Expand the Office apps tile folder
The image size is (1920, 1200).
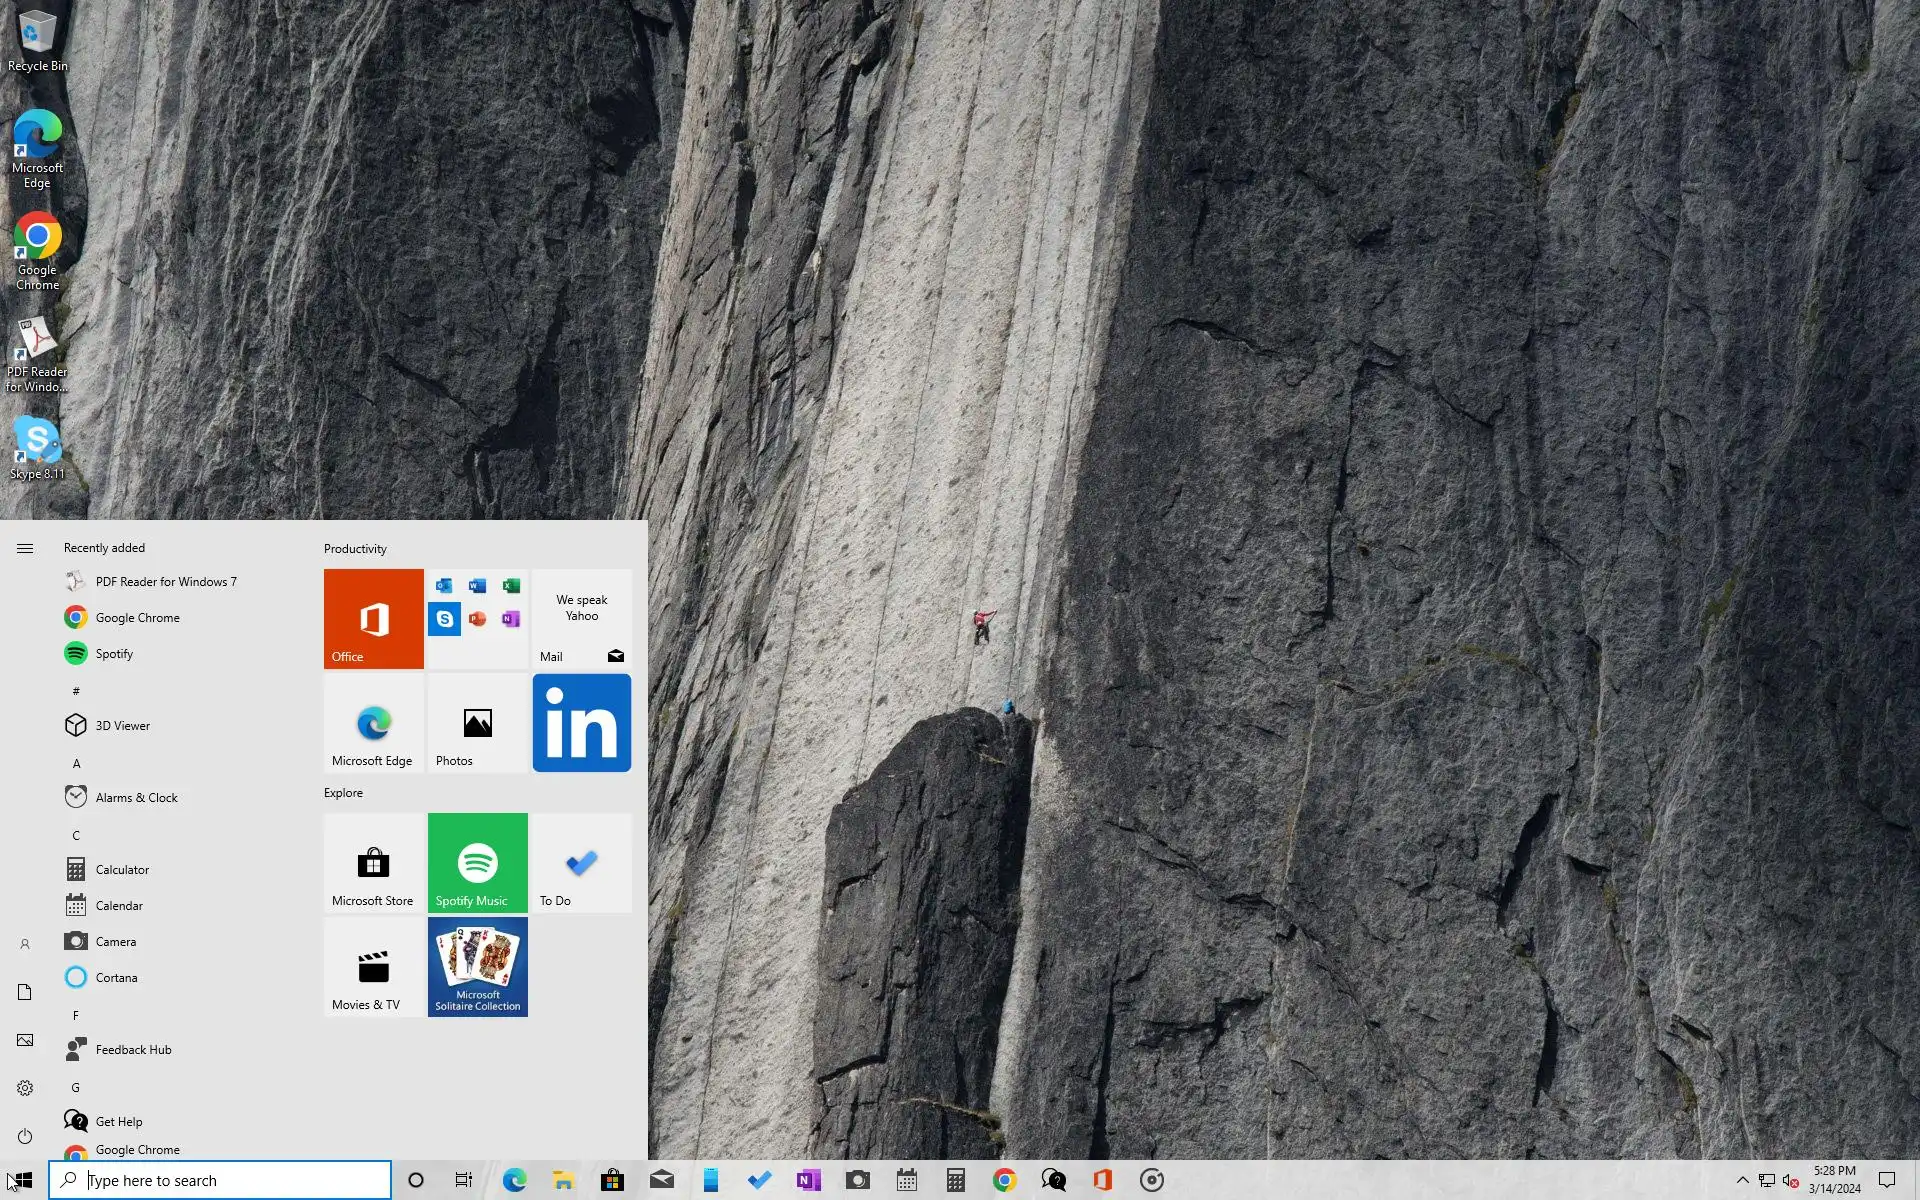[x=477, y=618]
